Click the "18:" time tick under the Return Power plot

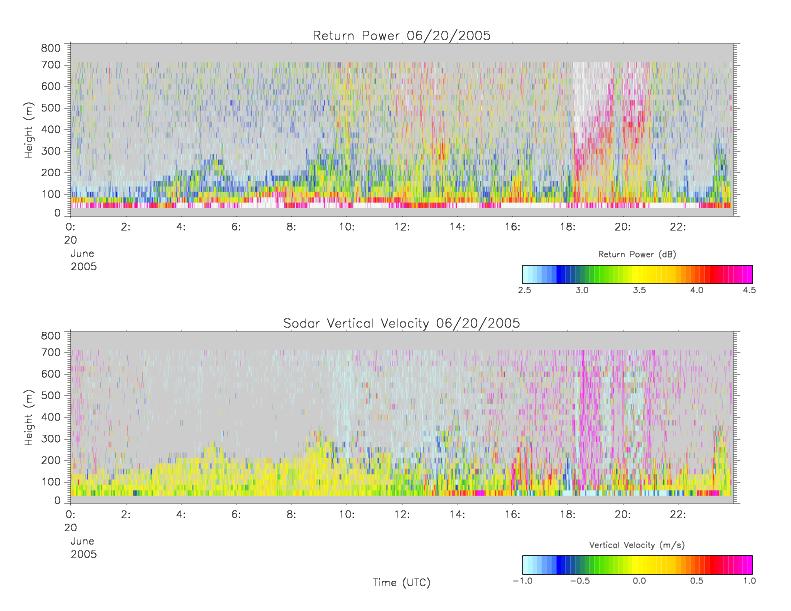568,227
